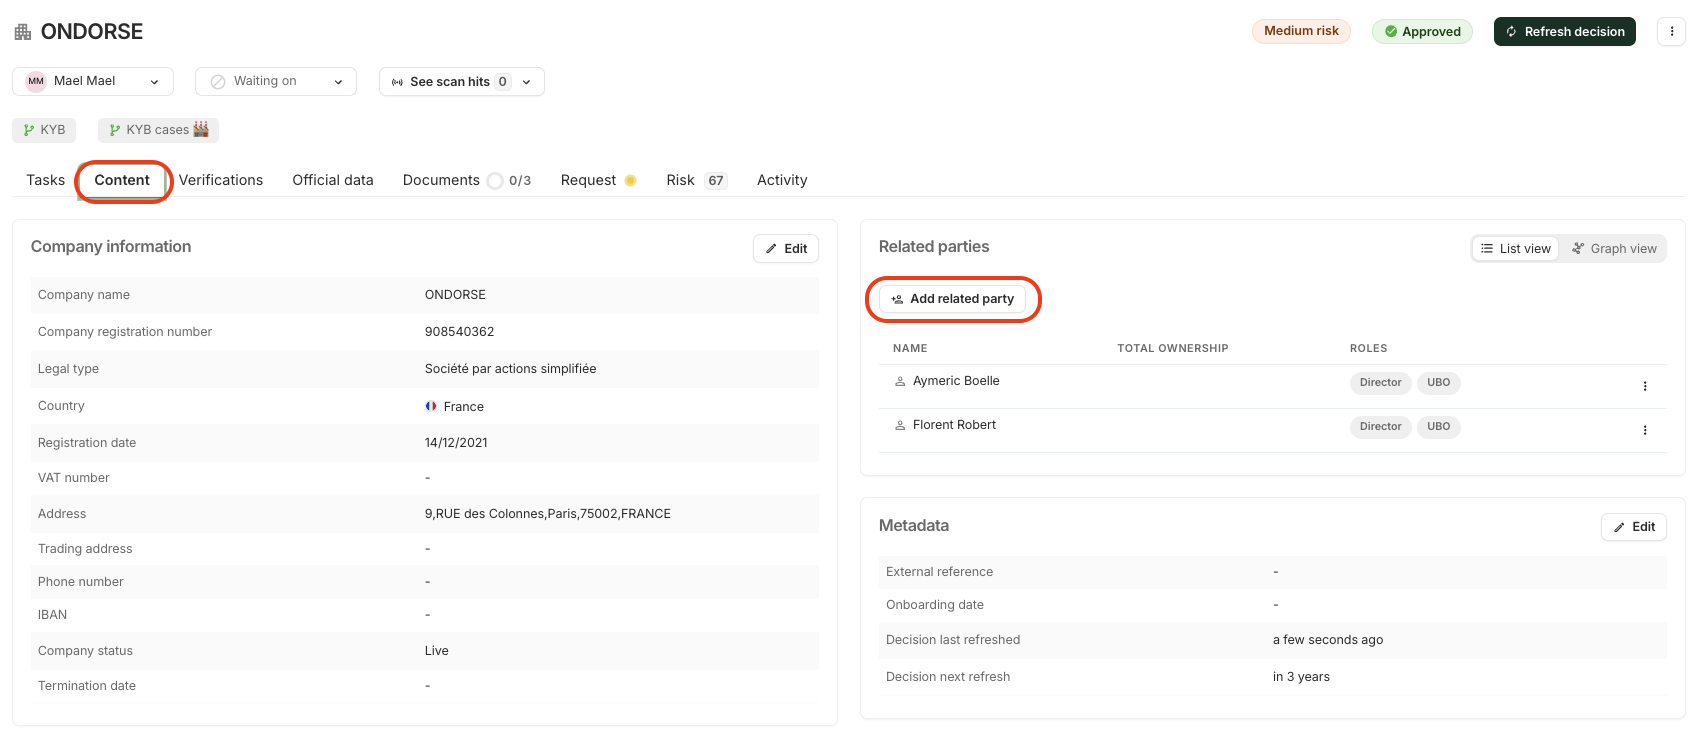Expand the Mael Mael assignee dropdown
The height and width of the screenshot is (735, 1707).
click(x=154, y=82)
